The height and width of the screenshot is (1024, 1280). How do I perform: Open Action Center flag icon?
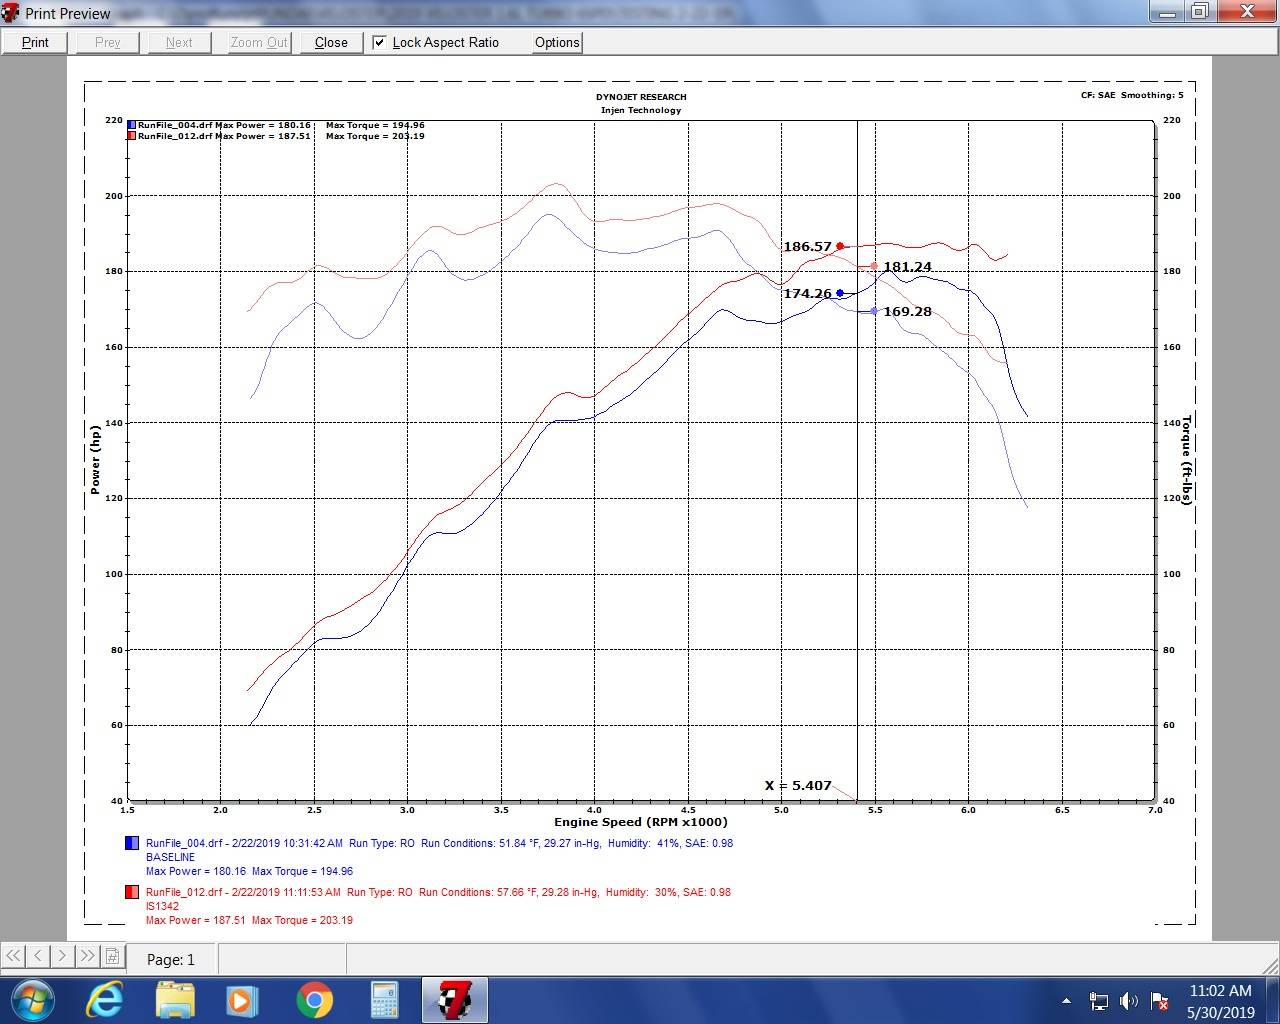[1160, 1000]
